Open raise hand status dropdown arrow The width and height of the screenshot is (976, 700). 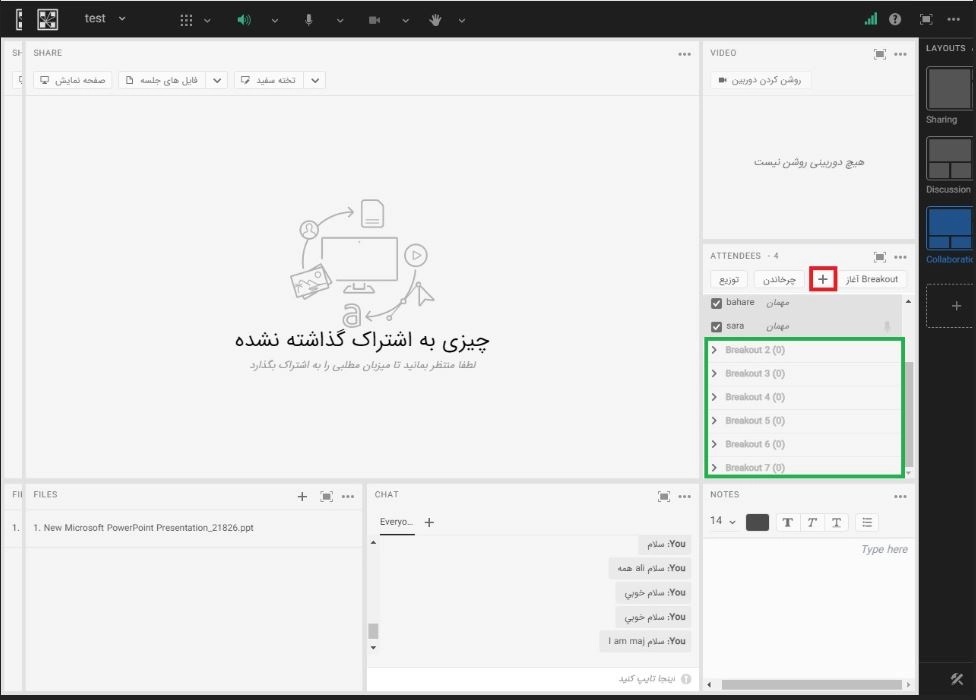tap(462, 21)
